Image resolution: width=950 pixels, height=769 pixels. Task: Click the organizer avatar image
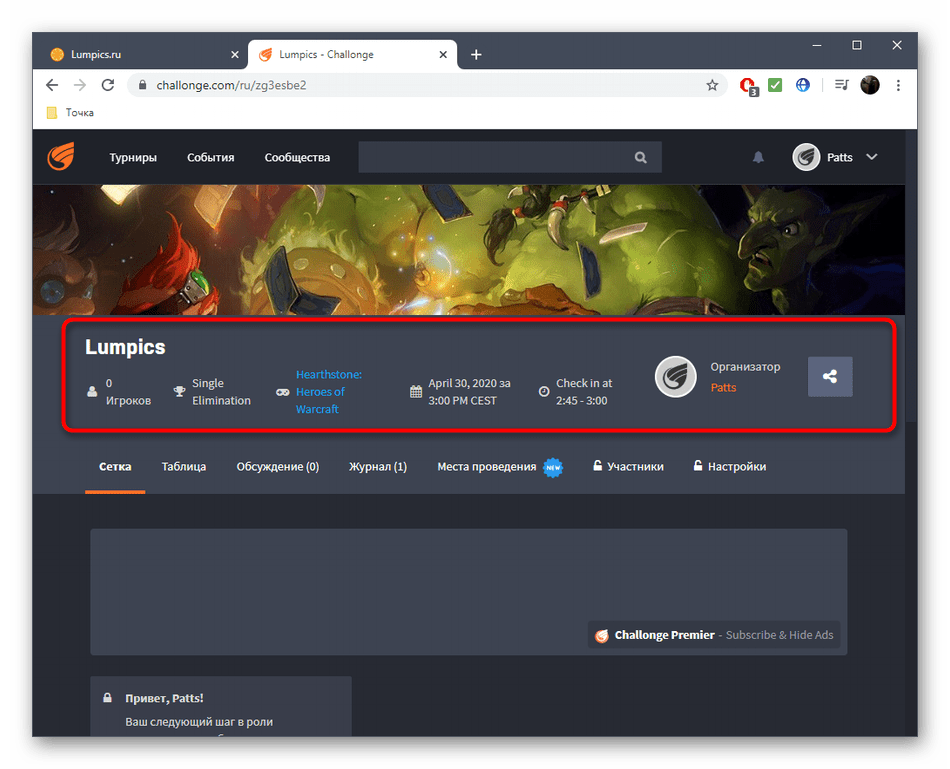click(x=676, y=376)
